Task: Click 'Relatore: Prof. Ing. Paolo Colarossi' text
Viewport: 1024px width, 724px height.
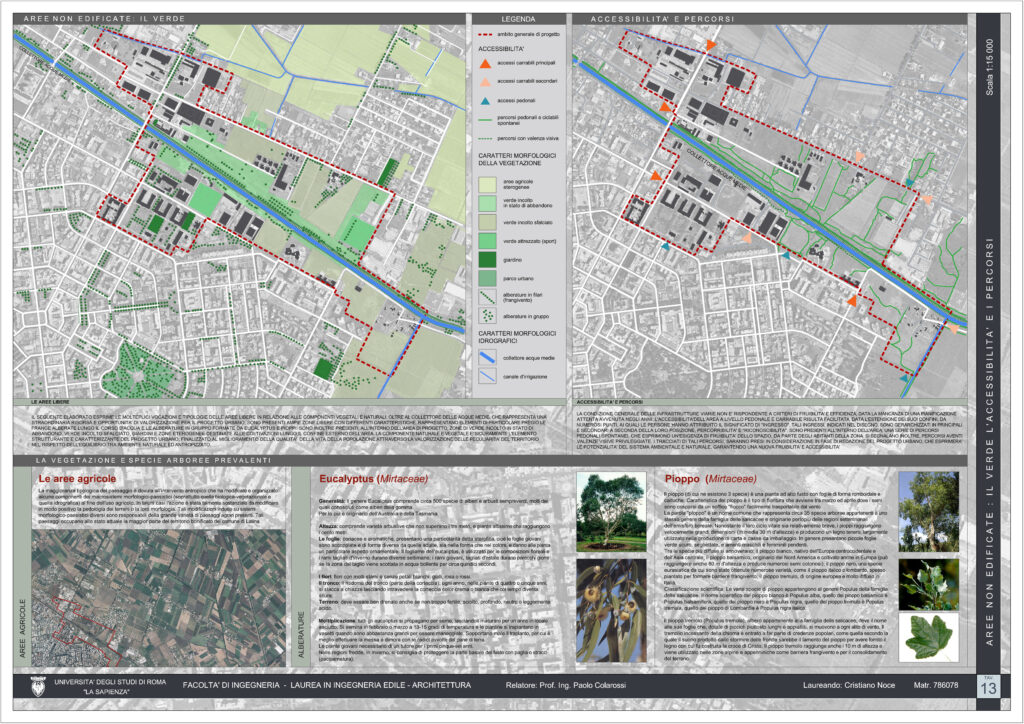Action: point(566,685)
